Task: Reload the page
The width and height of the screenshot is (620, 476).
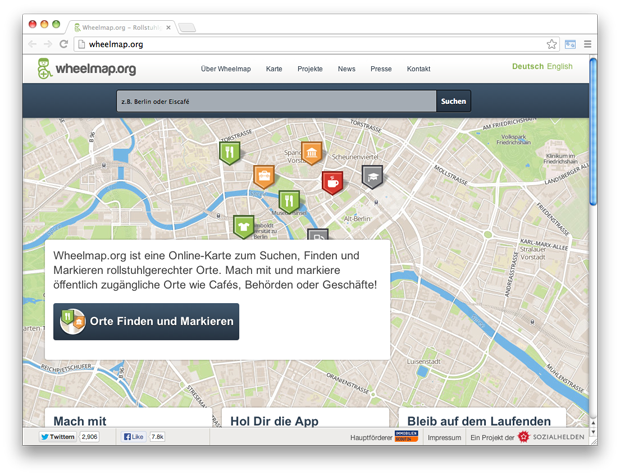Action: pyautogui.click(x=64, y=44)
